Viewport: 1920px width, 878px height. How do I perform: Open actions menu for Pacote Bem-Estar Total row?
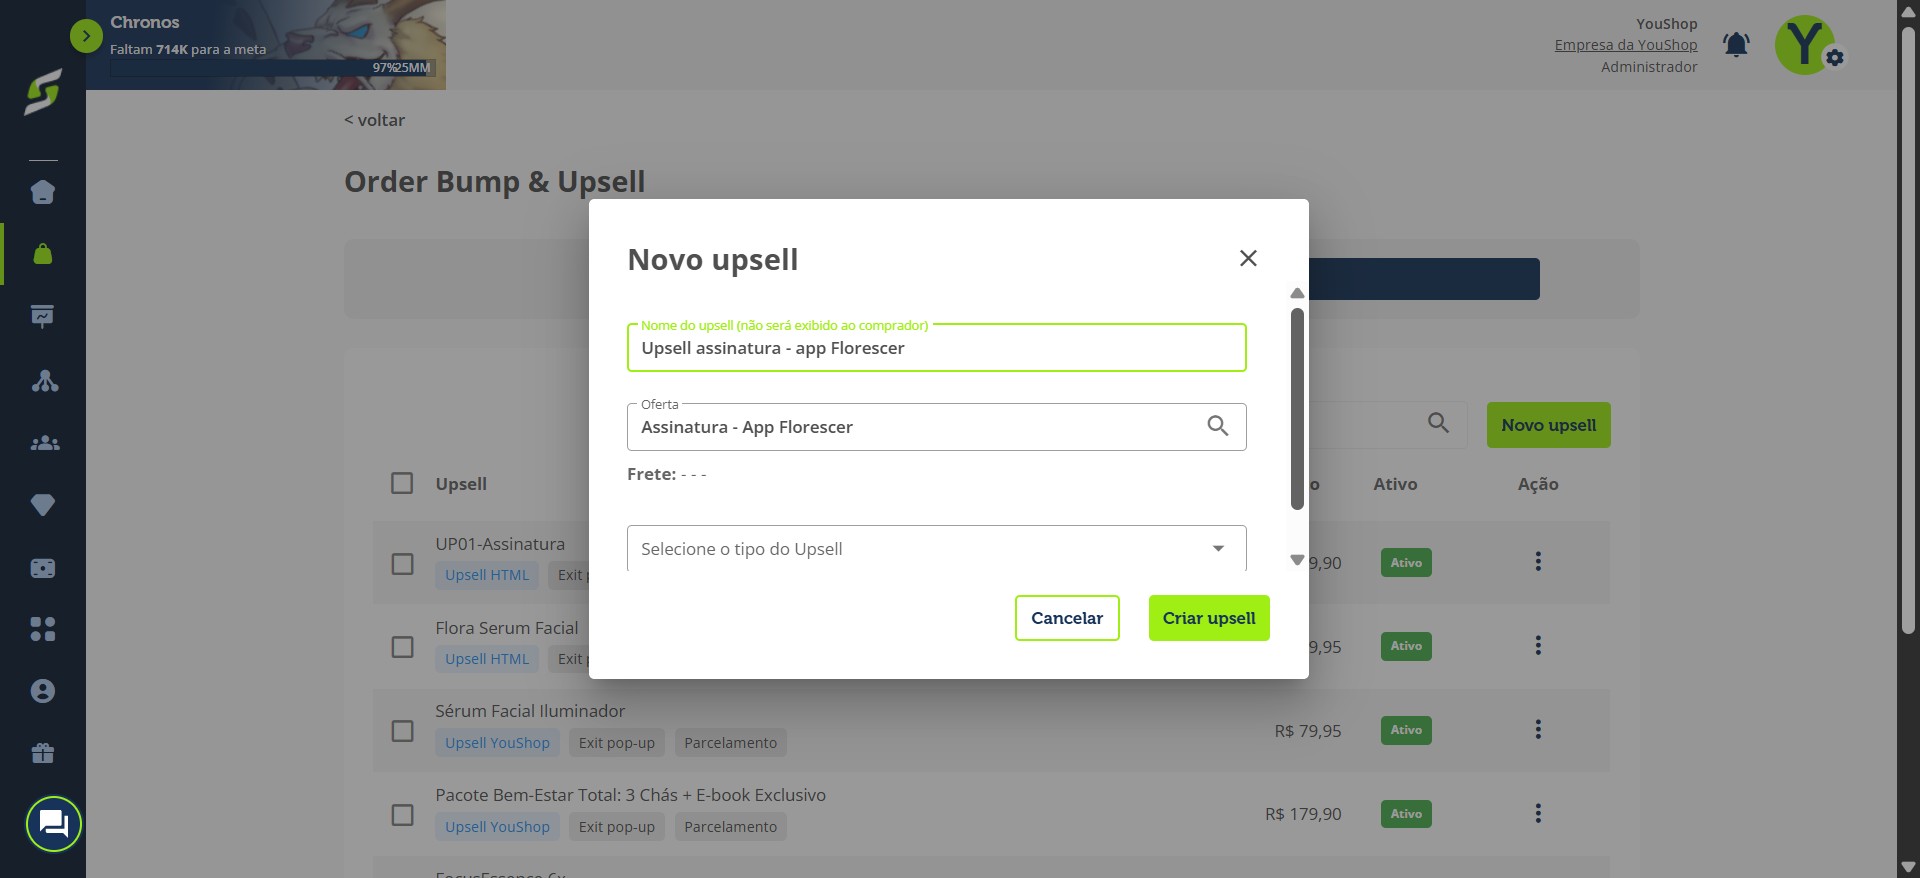pyautogui.click(x=1538, y=814)
